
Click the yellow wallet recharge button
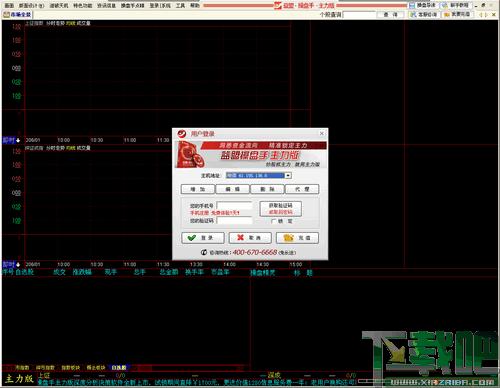point(297,238)
